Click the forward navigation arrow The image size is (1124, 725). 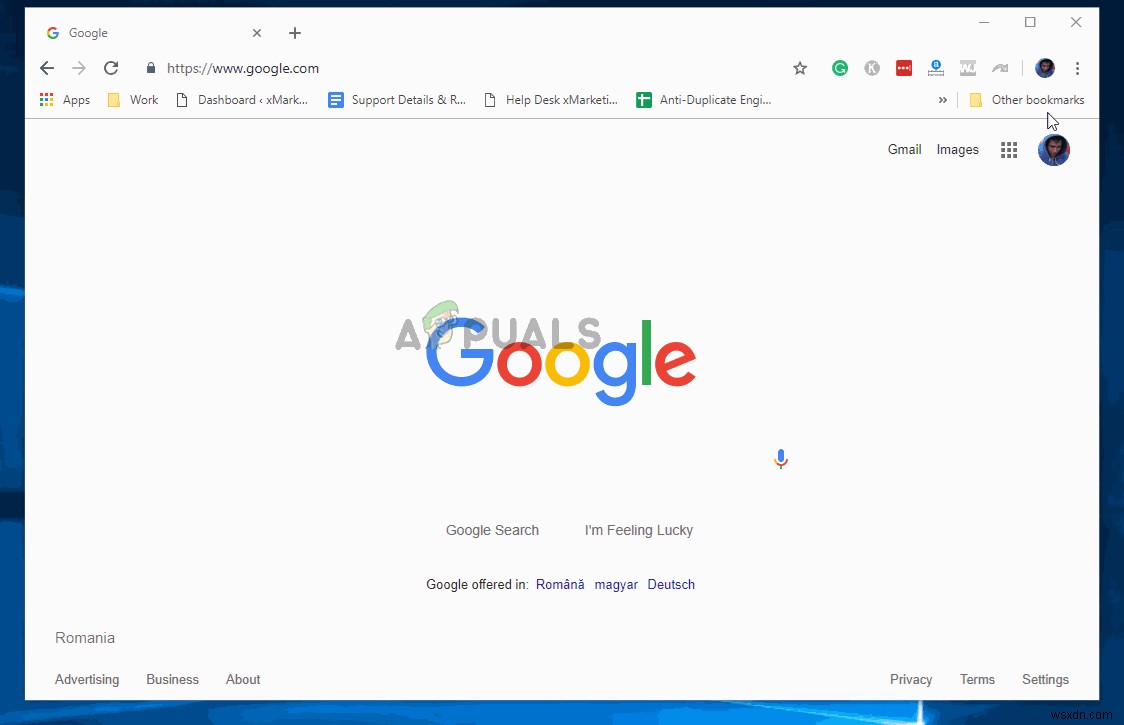(79, 68)
